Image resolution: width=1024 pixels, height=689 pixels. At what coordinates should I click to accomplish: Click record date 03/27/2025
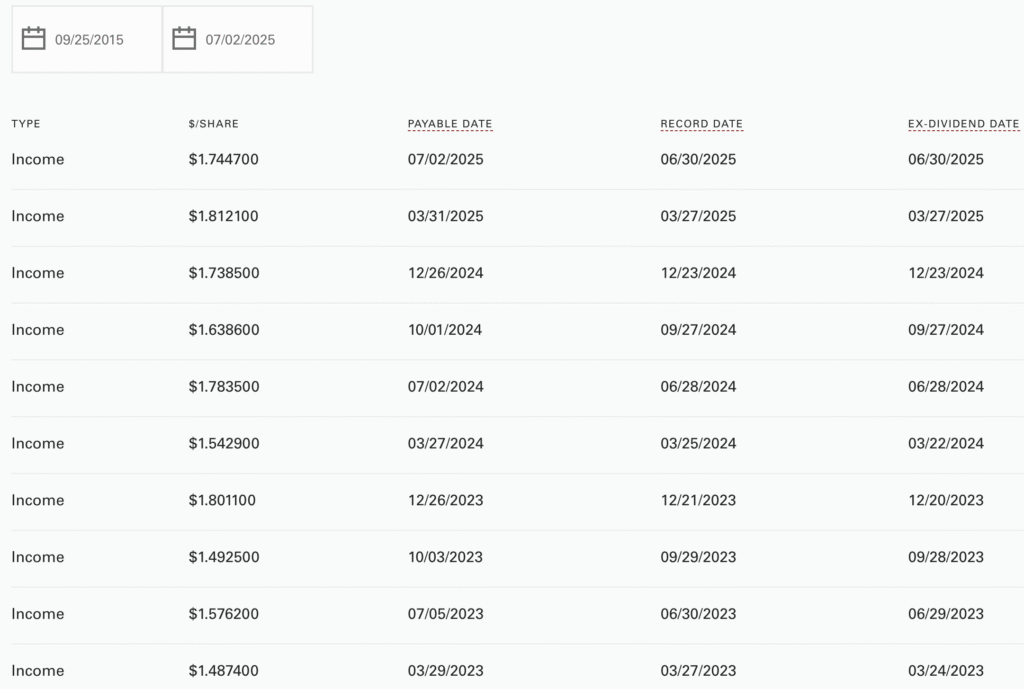coord(698,216)
